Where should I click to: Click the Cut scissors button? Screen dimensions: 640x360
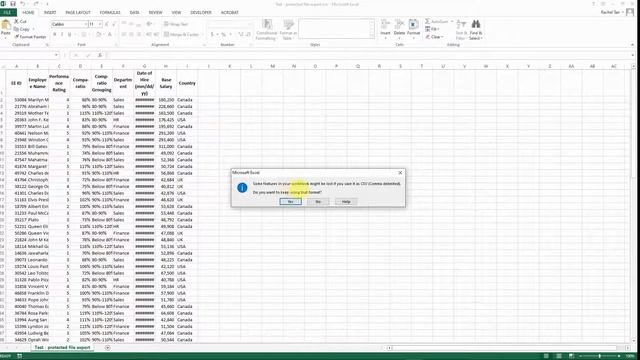[x=20, y=21]
